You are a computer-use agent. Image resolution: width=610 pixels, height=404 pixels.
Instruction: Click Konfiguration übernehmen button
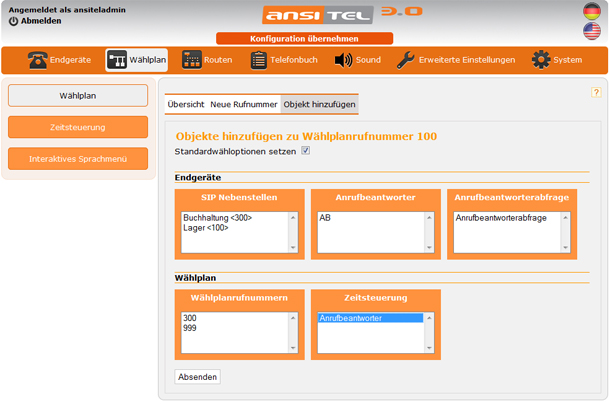[304, 38]
